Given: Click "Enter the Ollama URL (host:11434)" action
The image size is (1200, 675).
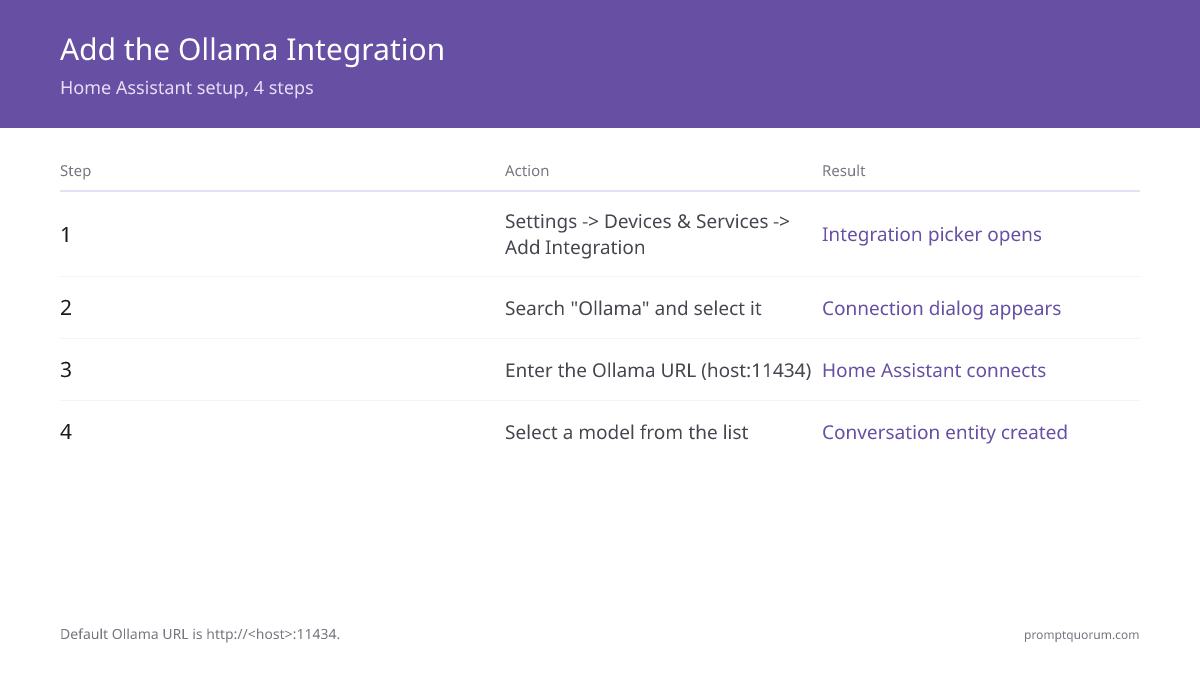Looking at the screenshot, I should (658, 370).
